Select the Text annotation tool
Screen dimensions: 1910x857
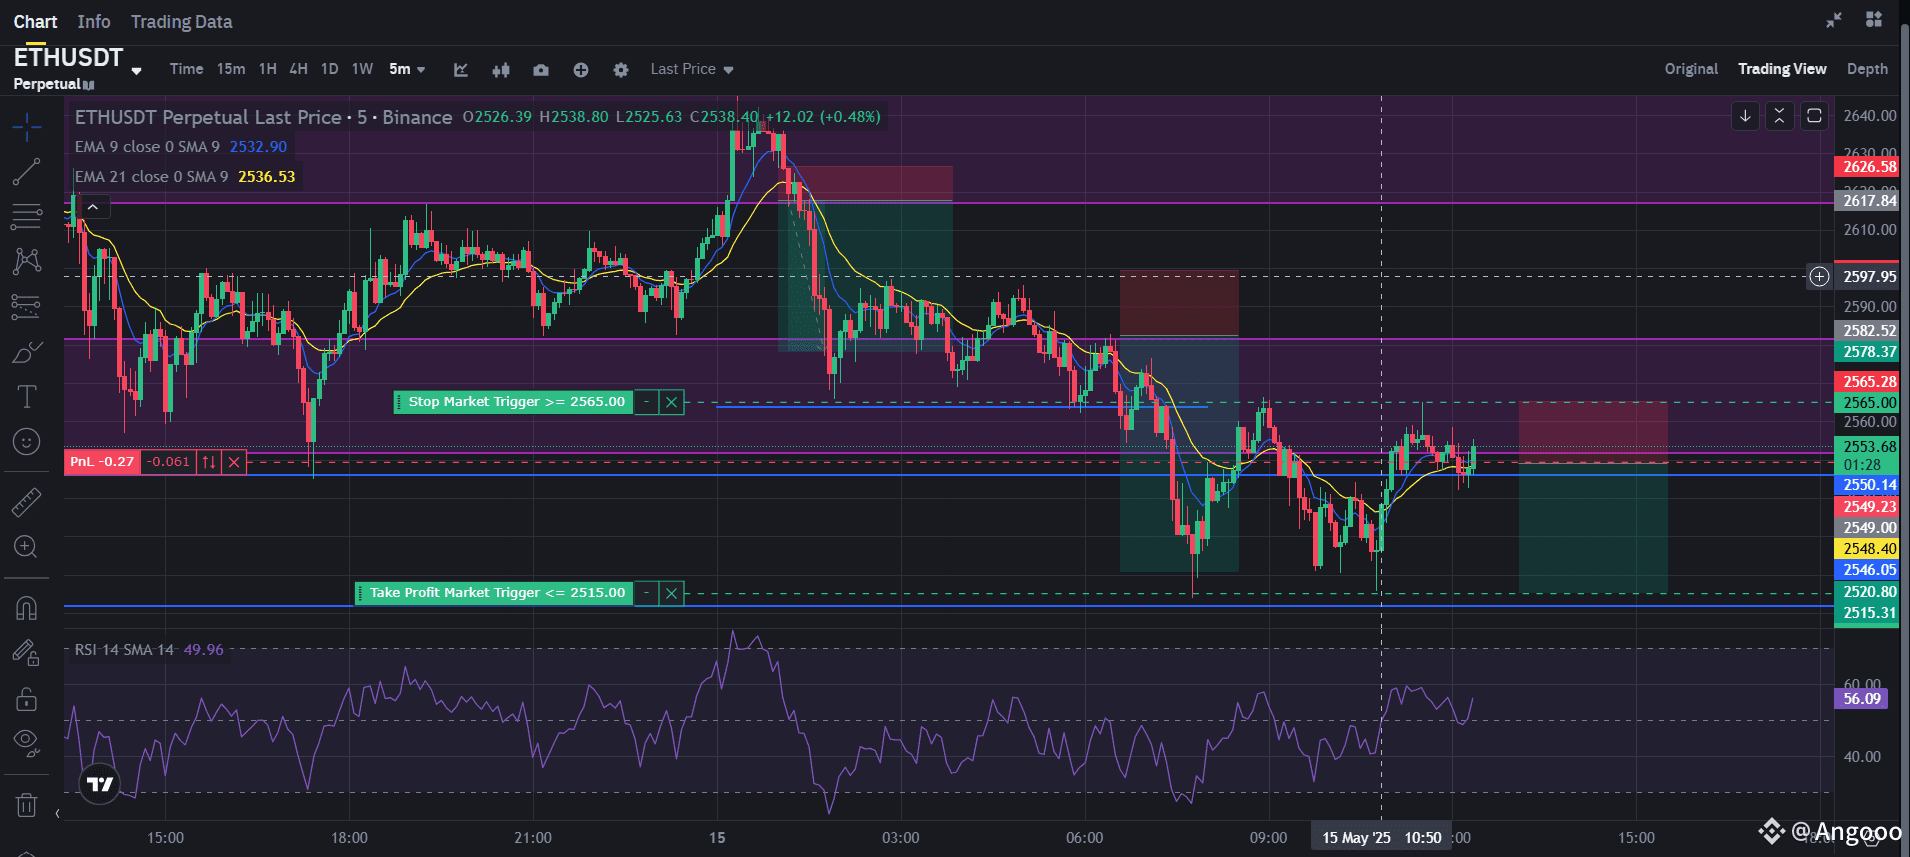26,397
